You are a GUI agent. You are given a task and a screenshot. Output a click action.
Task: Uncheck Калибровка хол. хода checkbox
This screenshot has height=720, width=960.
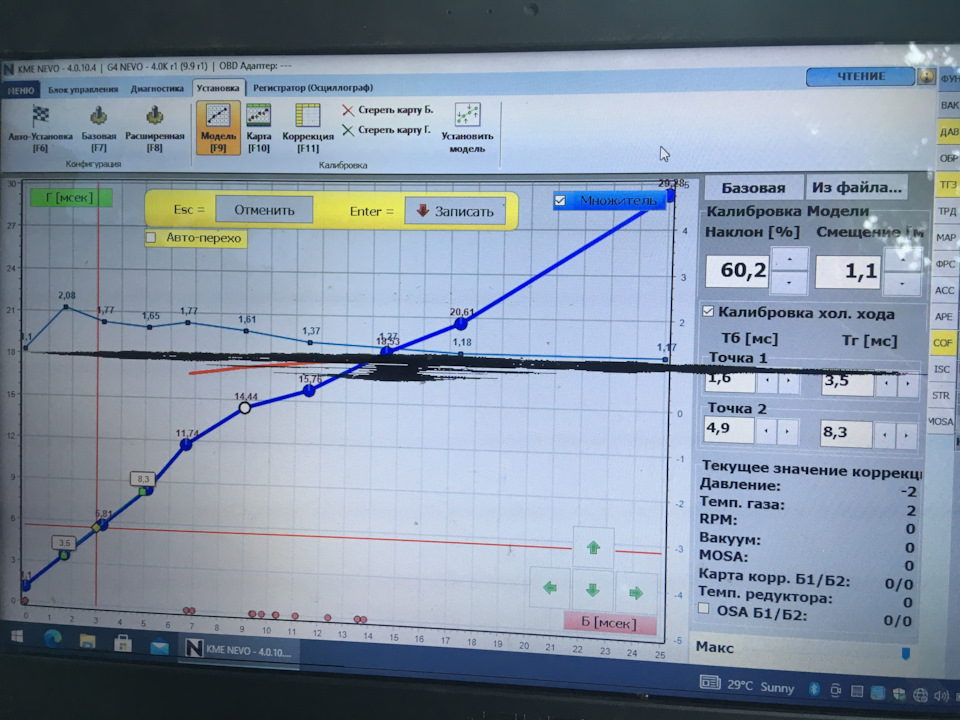click(x=708, y=312)
